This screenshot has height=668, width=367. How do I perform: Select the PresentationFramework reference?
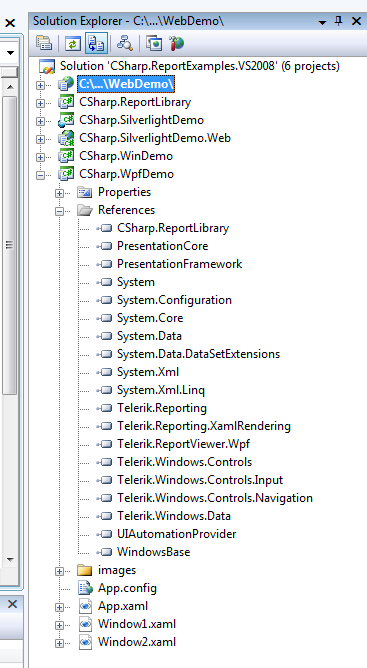179,264
